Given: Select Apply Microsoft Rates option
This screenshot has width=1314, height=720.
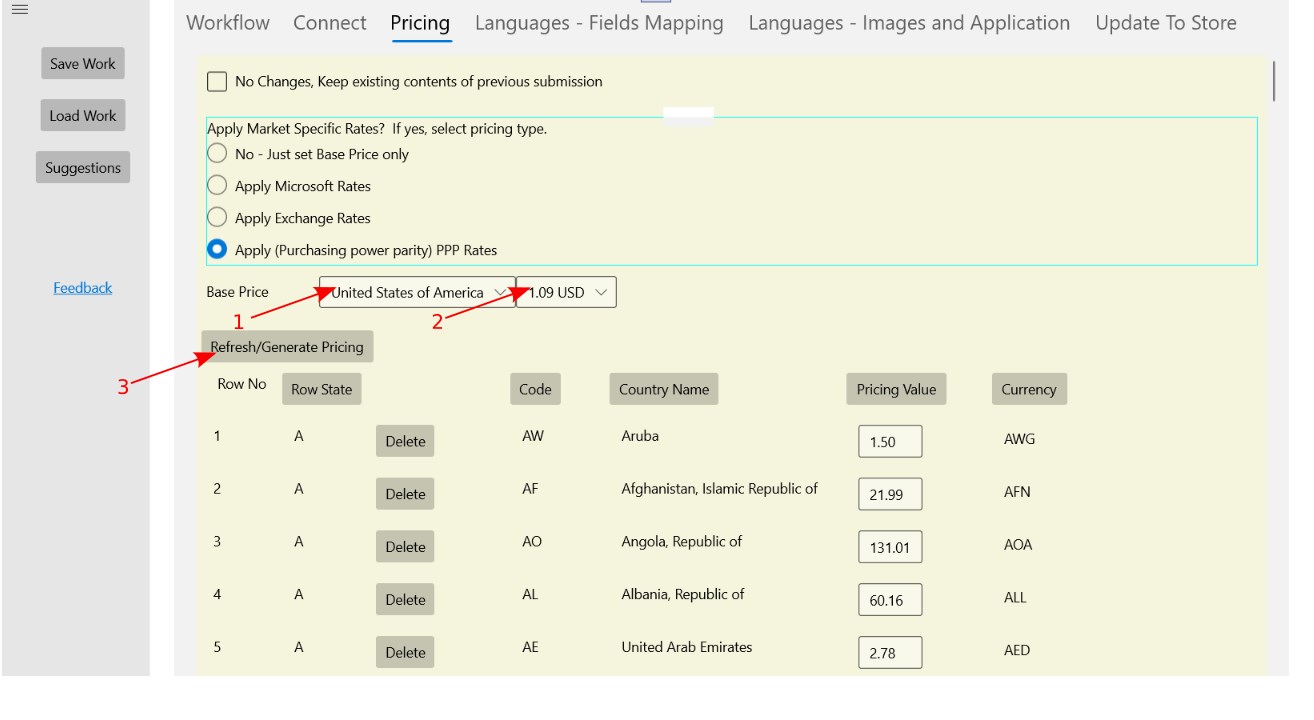Looking at the screenshot, I should click(x=217, y=186).
